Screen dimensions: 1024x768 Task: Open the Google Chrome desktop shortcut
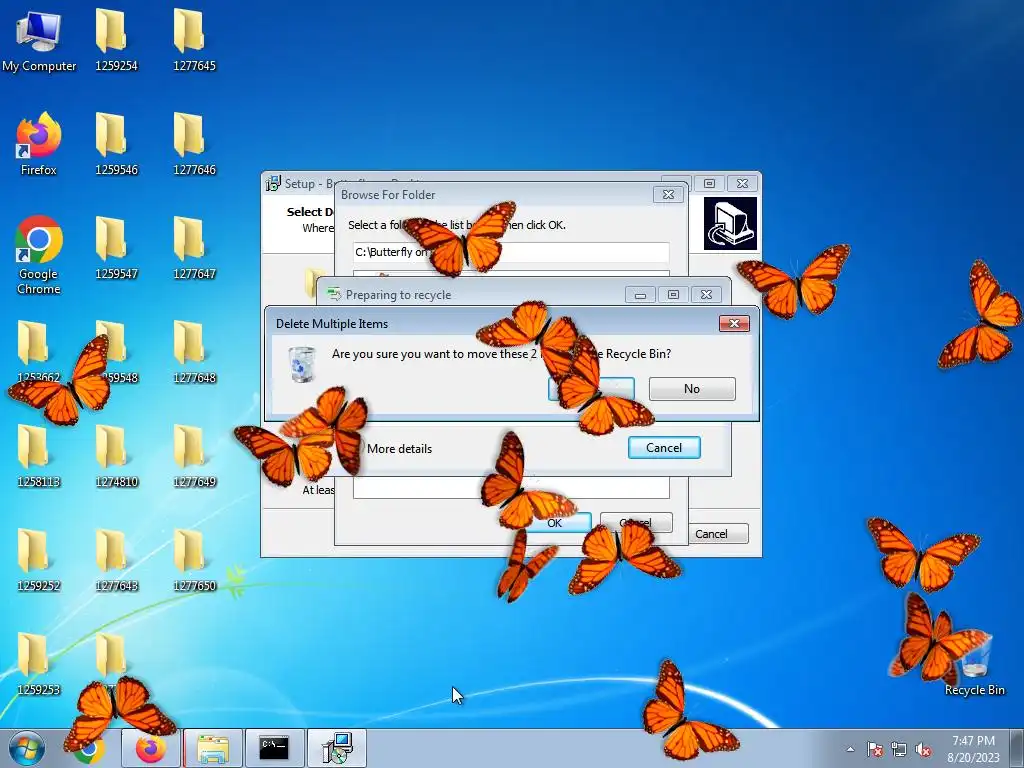[39, 255]
